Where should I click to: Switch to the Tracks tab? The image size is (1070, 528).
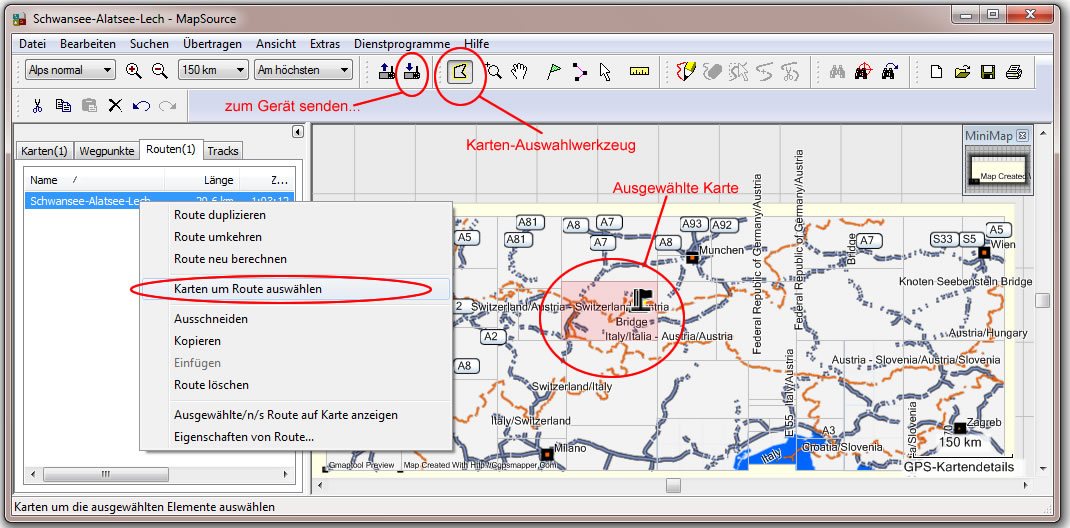pyautogui.click(x=223, y=151)
